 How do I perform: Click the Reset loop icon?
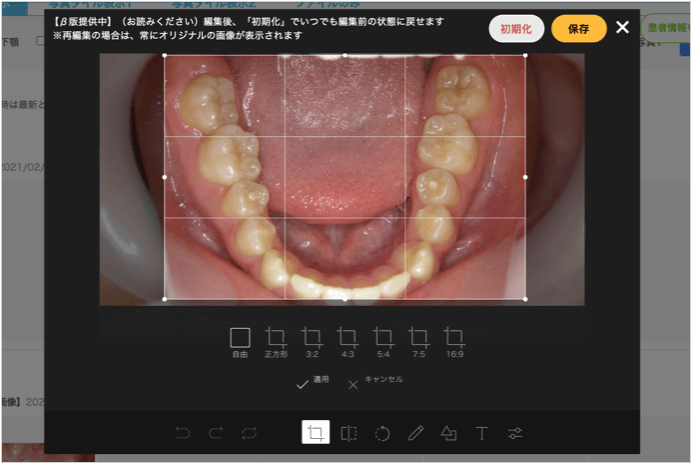[x=250, y=433]
